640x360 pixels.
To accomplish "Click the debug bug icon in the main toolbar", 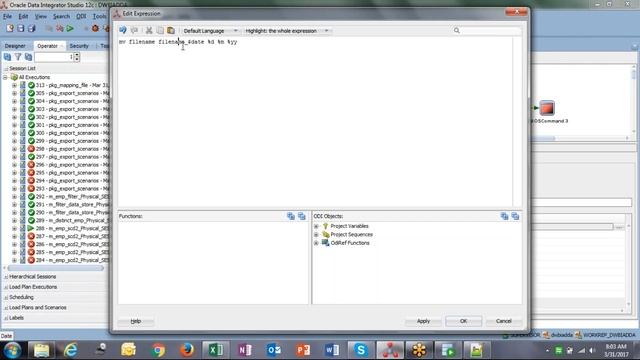I will pos(95,28).
